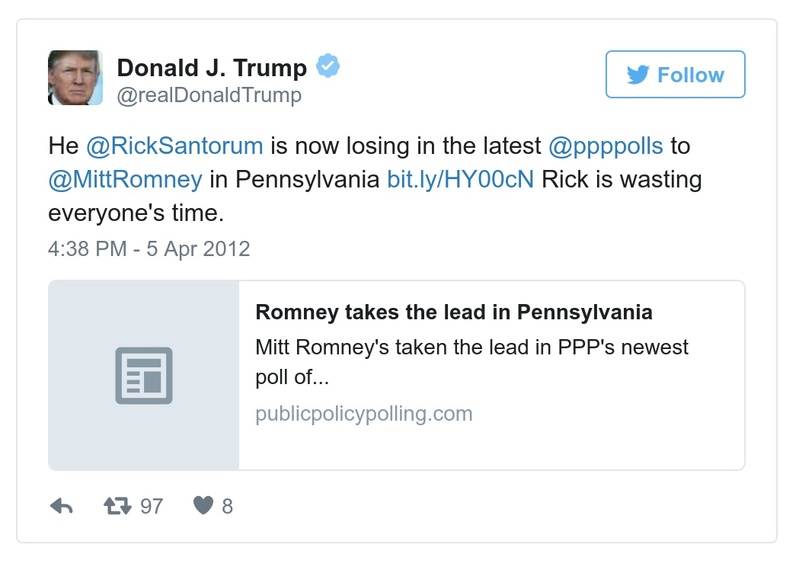Click the @realDonaldTrump handle
Viewport: 799px width, 567px height.
coord(209,96)
